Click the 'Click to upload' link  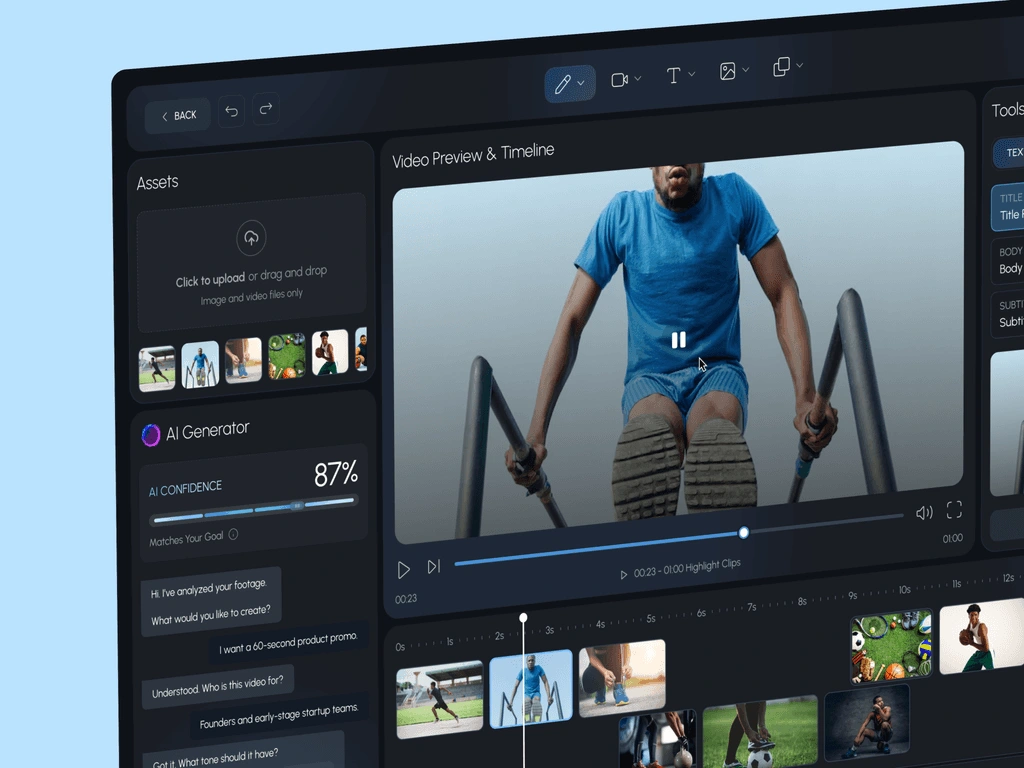pos(210,280)
